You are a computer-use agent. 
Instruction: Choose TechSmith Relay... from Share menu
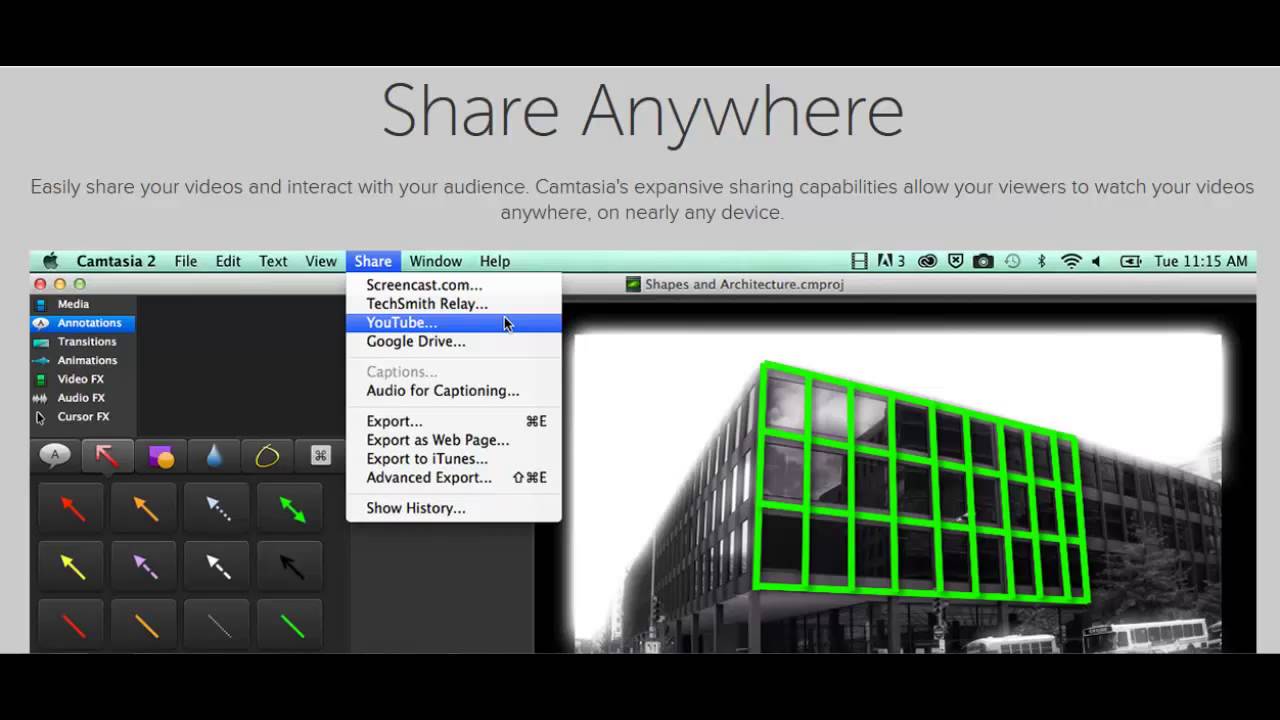click(454, 304)
